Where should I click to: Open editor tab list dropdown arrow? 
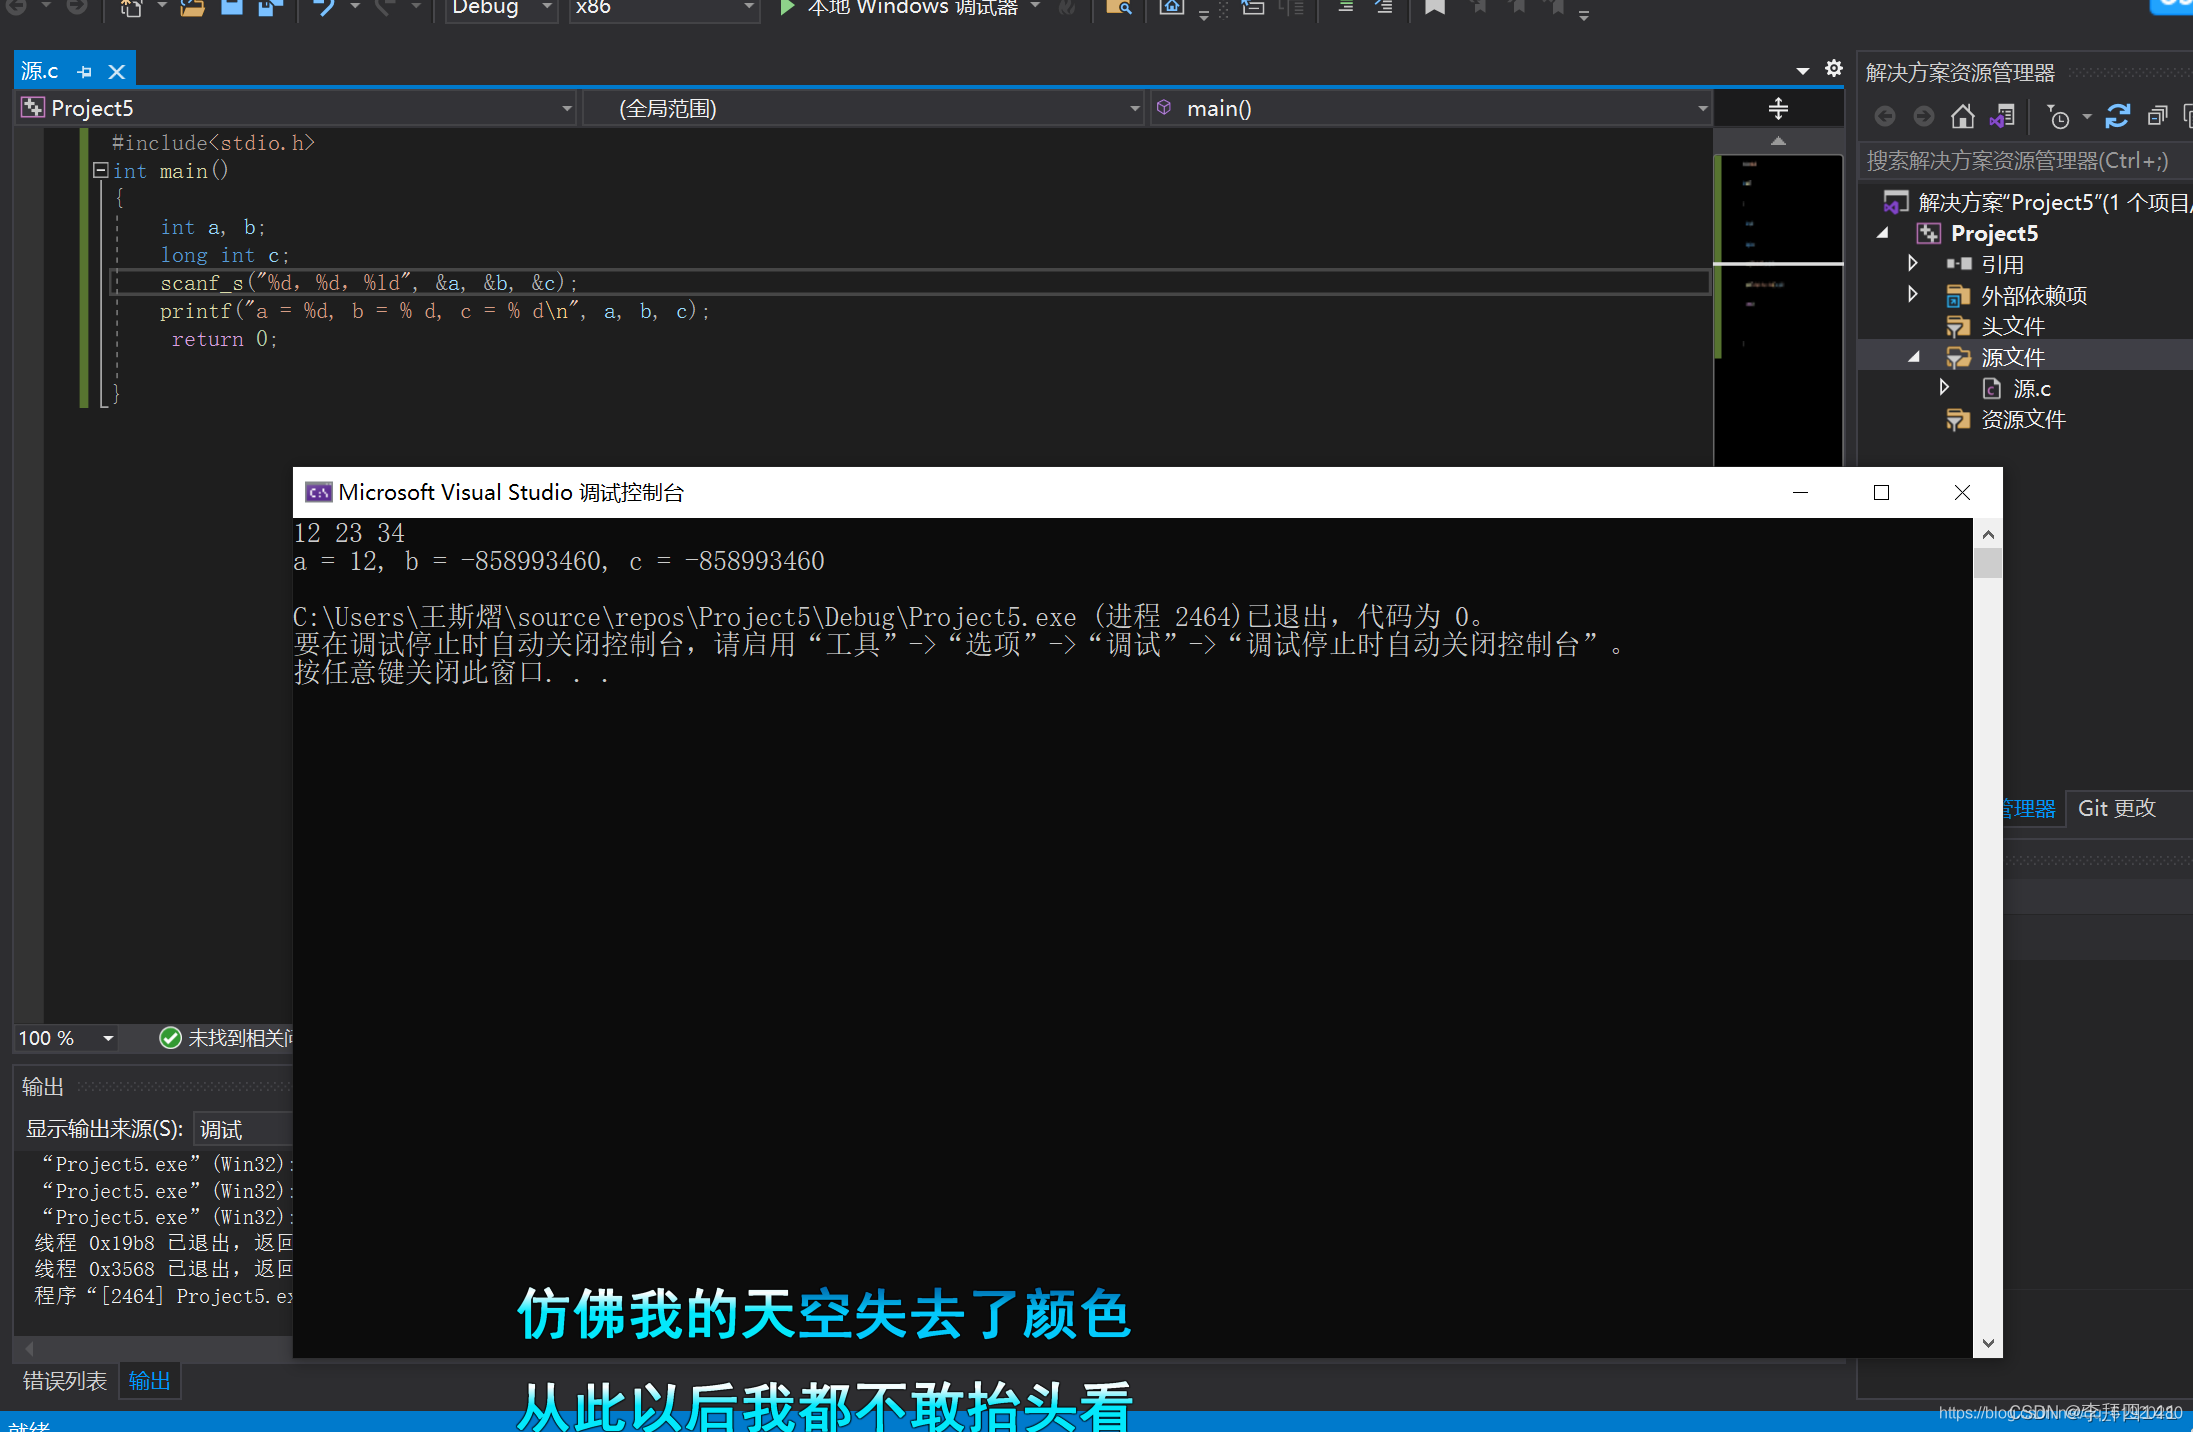point(1803,71)
